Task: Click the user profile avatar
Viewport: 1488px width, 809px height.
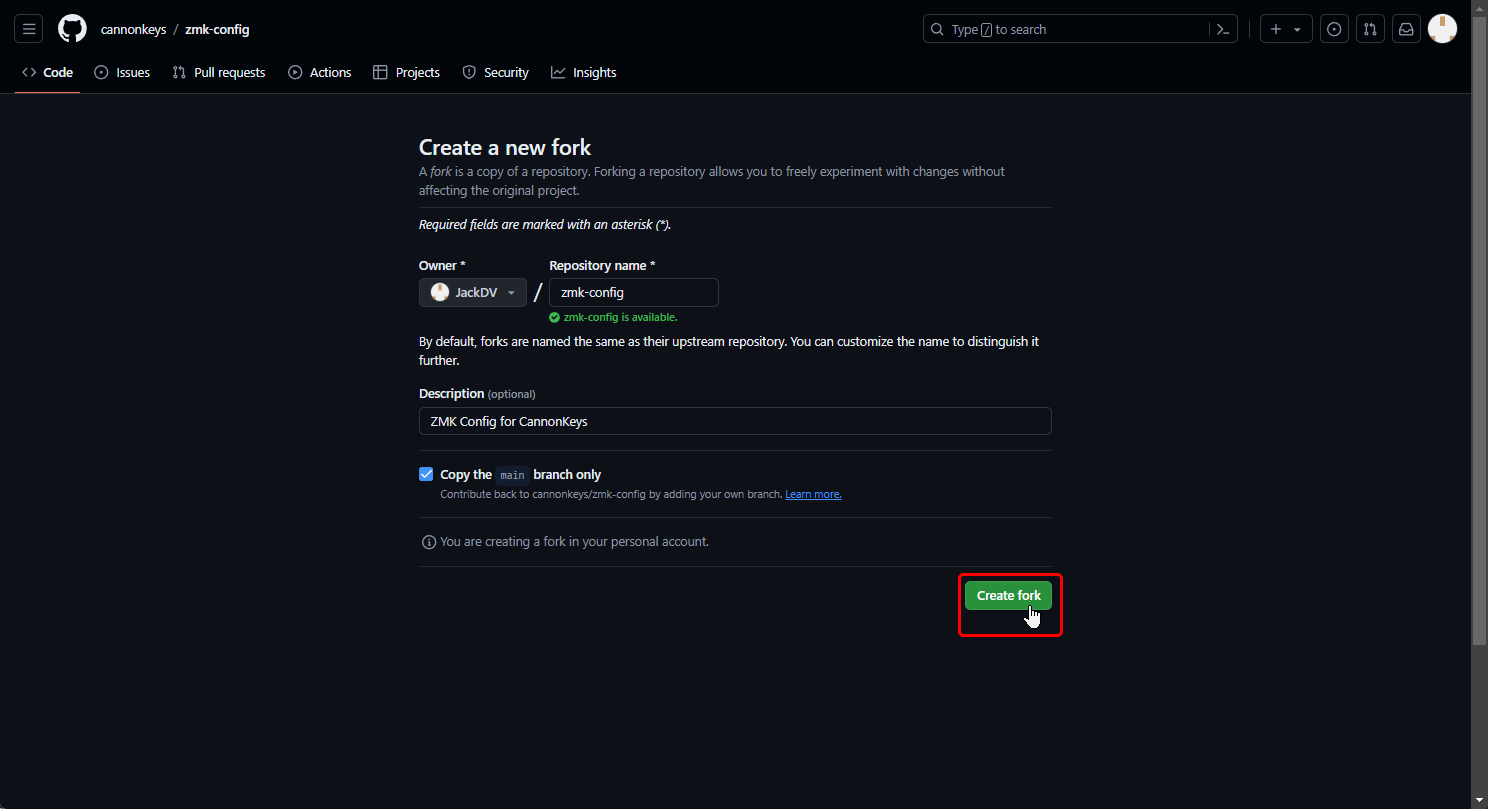Action: pos(1442,29)
